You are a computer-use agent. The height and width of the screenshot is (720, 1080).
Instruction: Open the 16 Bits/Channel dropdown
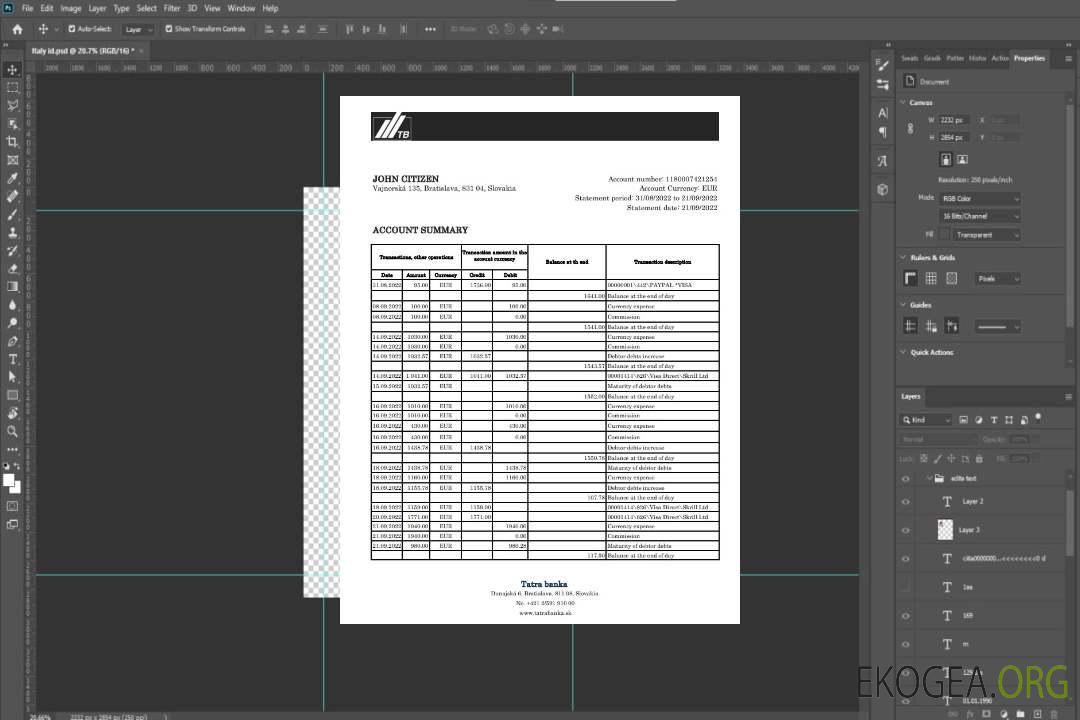pyautogui.click(x=979, y=216)
